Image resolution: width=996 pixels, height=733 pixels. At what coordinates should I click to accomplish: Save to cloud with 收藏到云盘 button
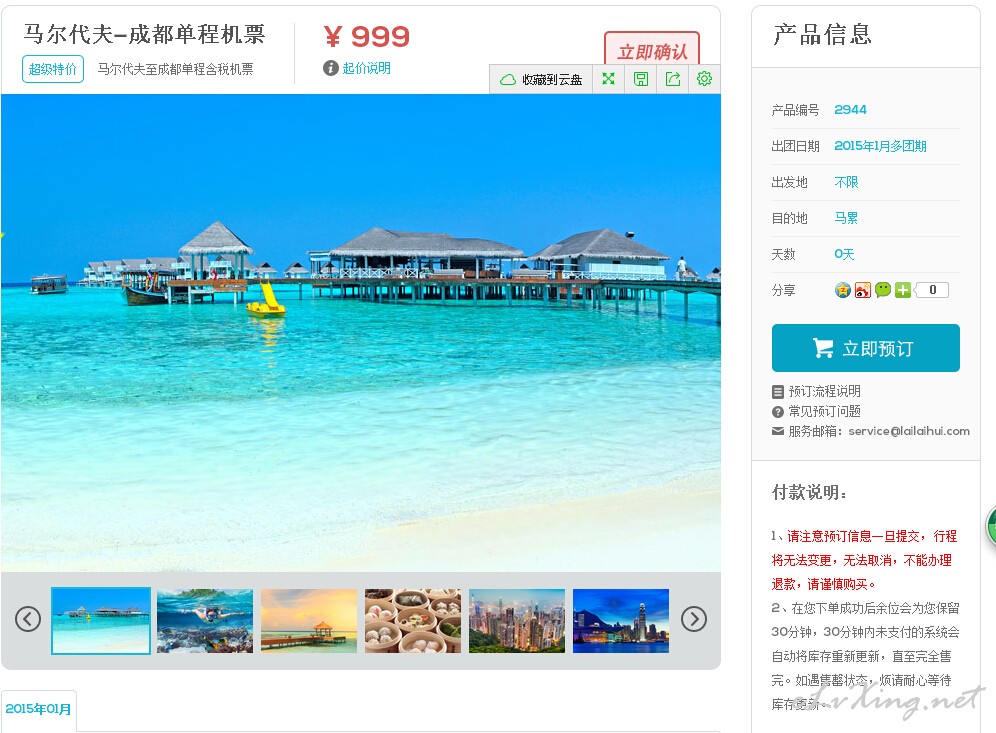541,79
